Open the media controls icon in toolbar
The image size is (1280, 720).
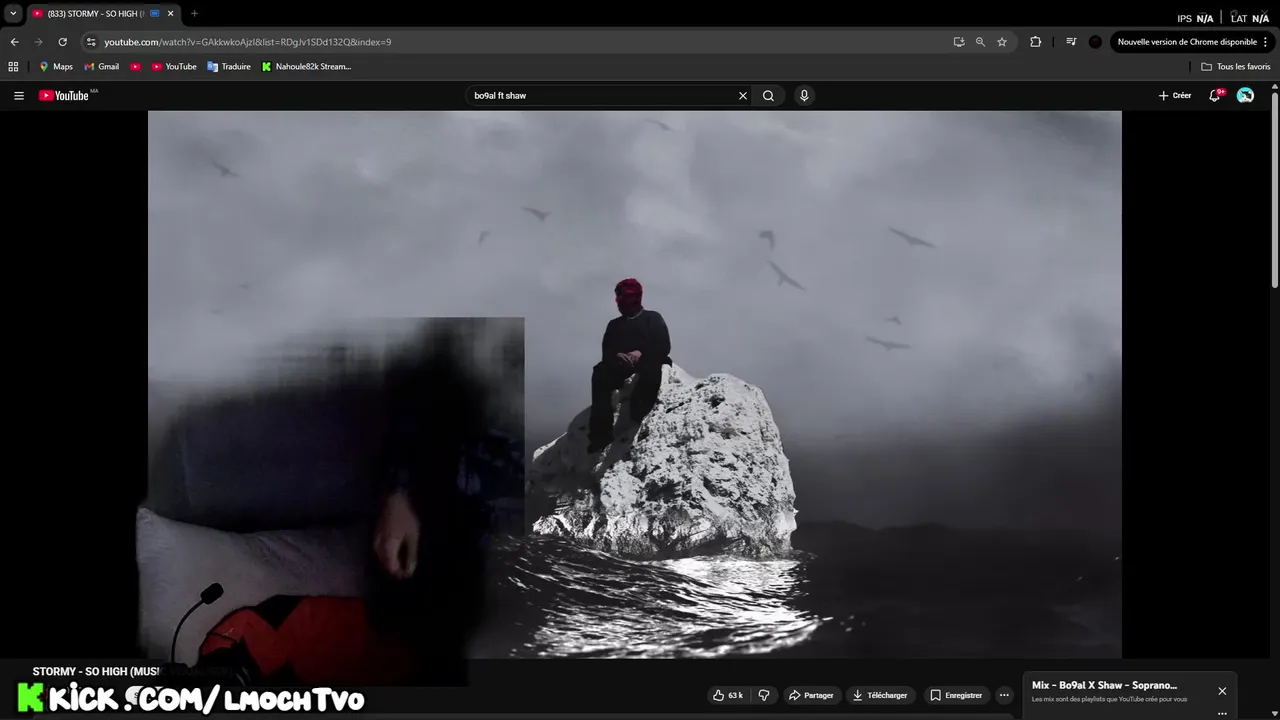coord(1071,42)
